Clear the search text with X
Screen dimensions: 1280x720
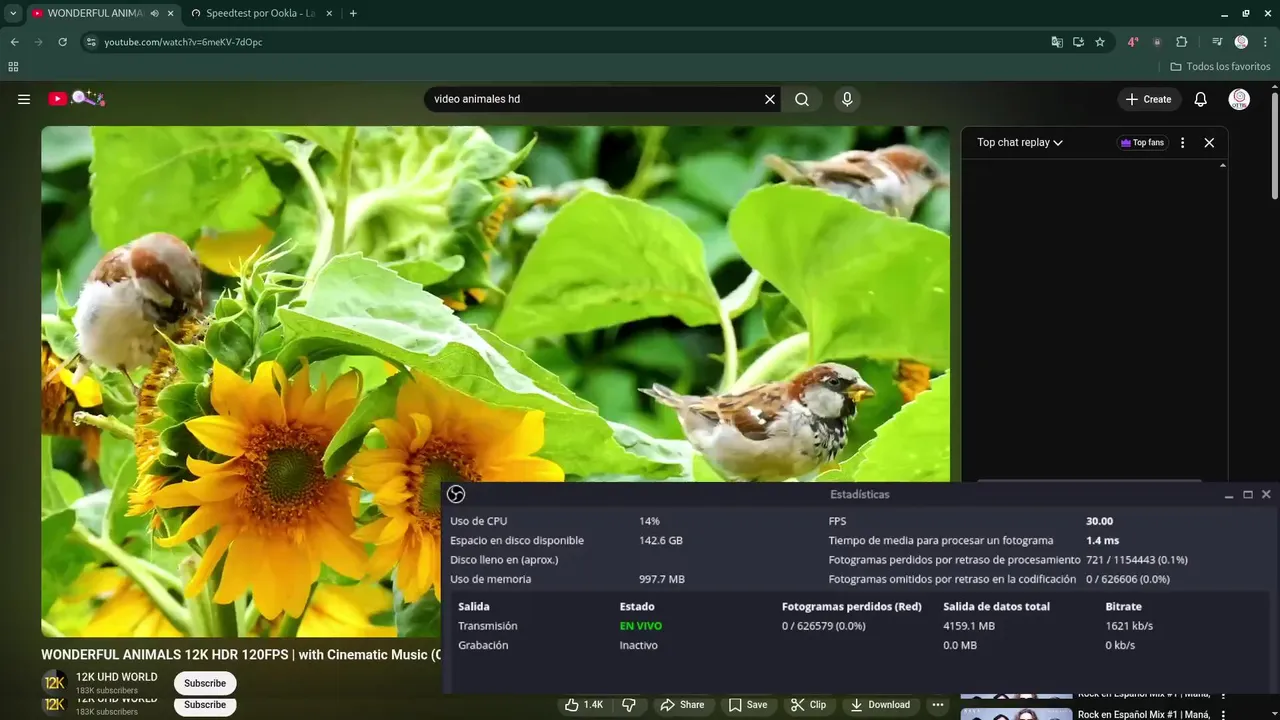[x=770, y=99]
